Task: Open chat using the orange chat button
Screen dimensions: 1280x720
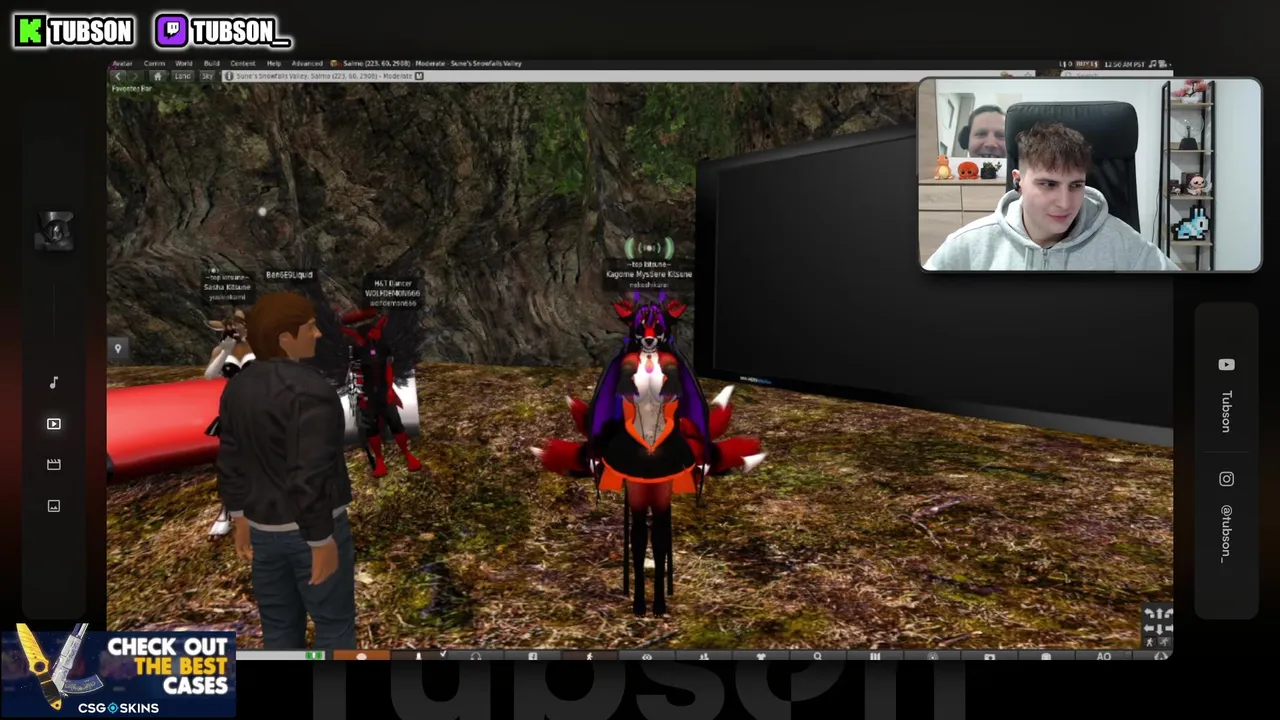Action: (361, 656)
